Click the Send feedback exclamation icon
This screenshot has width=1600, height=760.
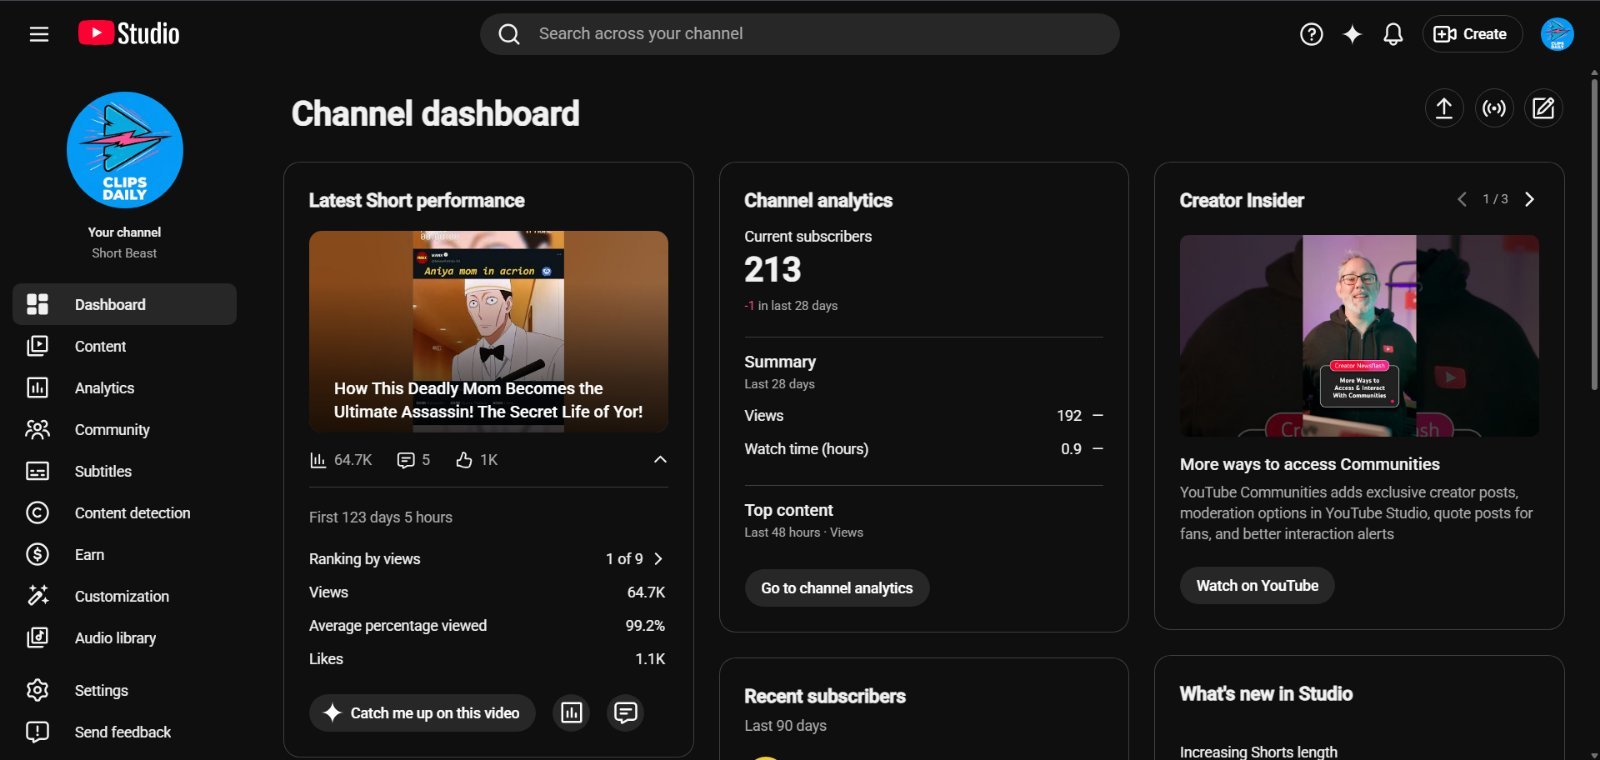pos(37,732)
